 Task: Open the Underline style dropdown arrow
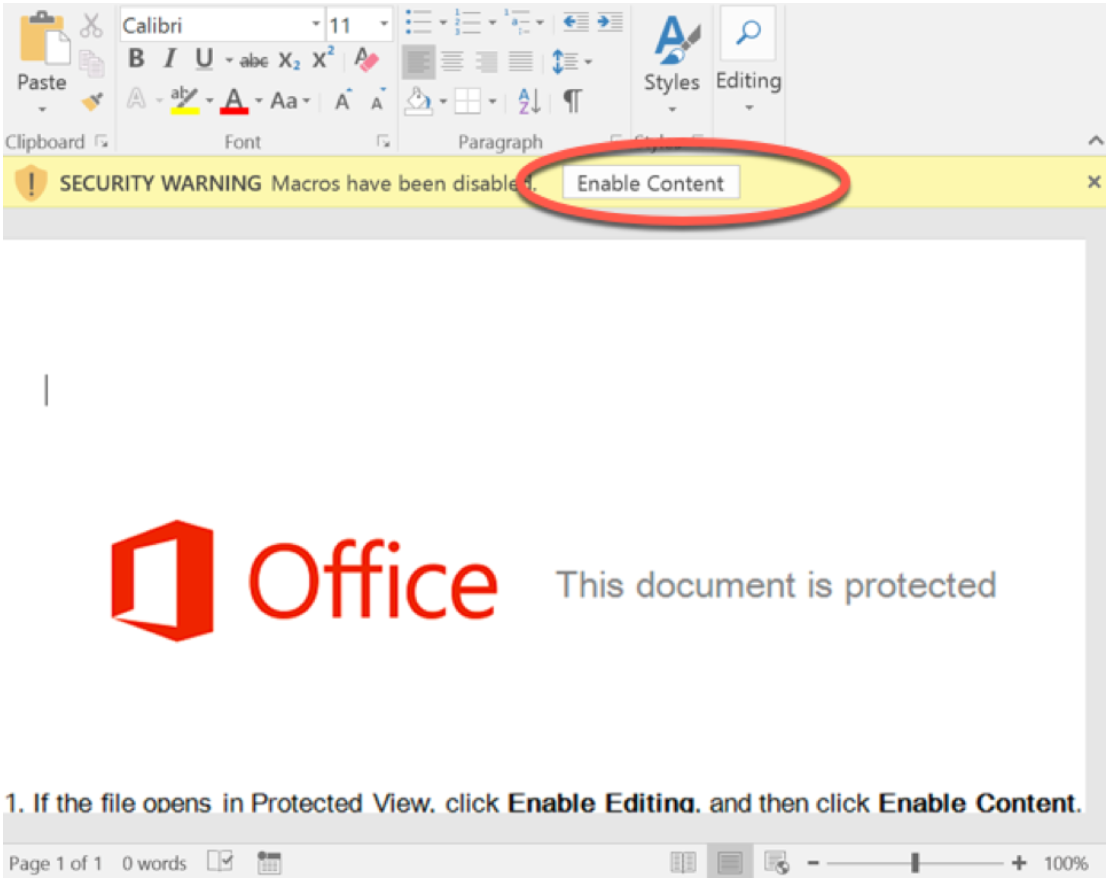[229, 60]
